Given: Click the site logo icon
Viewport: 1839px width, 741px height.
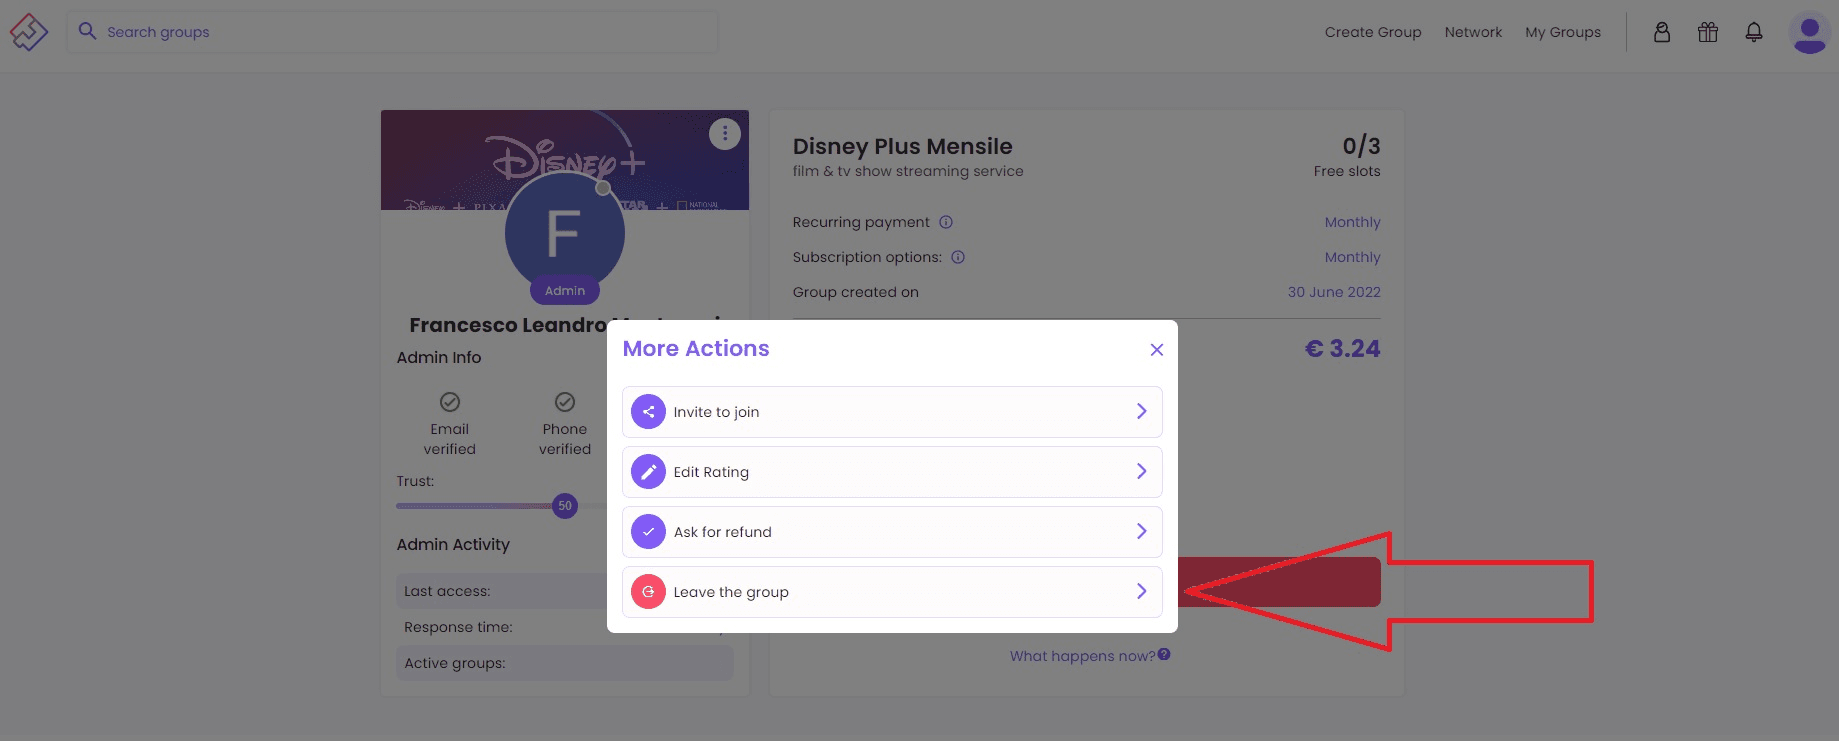Looking at the screenshot, I should coord(29,32).
